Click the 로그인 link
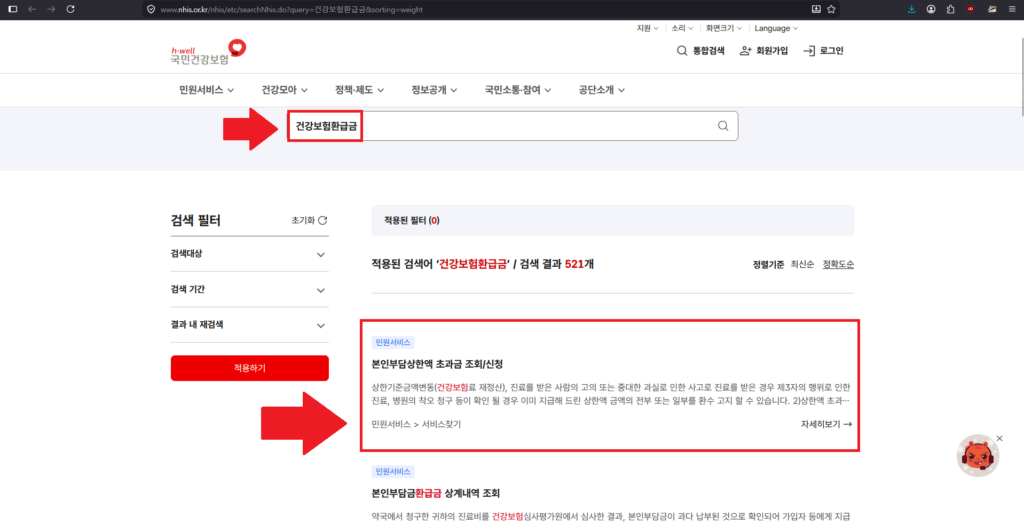 (824, 51)
